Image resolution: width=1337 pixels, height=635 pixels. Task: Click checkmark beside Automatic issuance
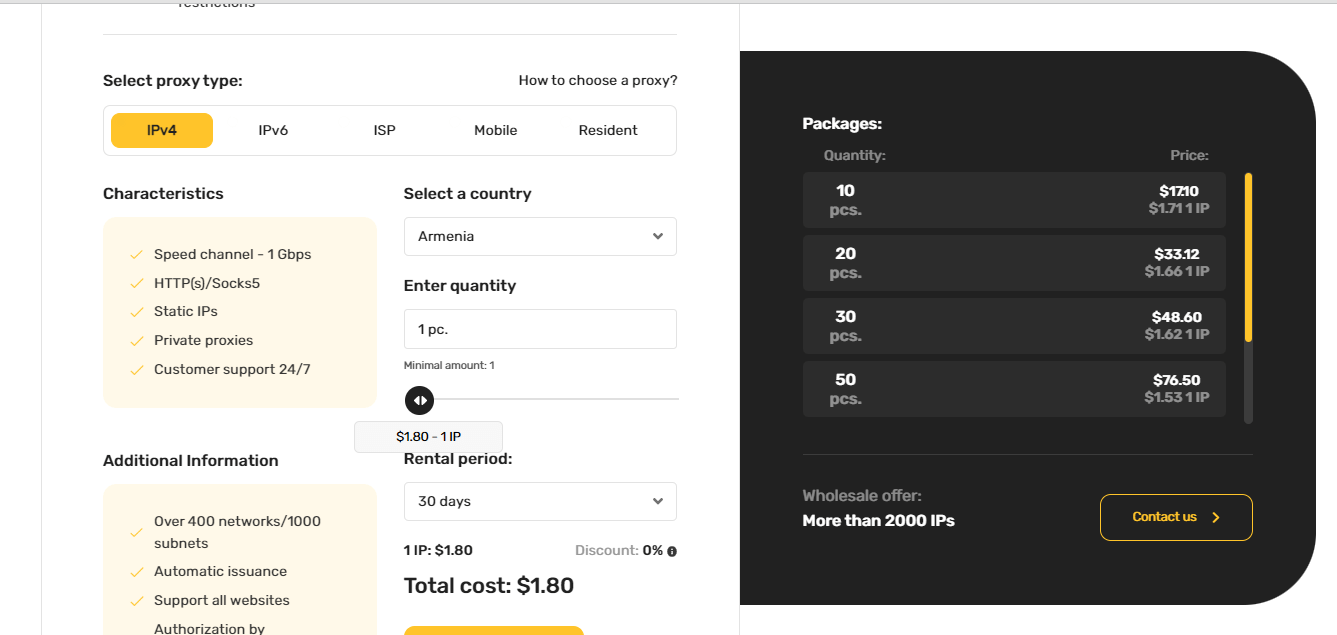point(137,572)
